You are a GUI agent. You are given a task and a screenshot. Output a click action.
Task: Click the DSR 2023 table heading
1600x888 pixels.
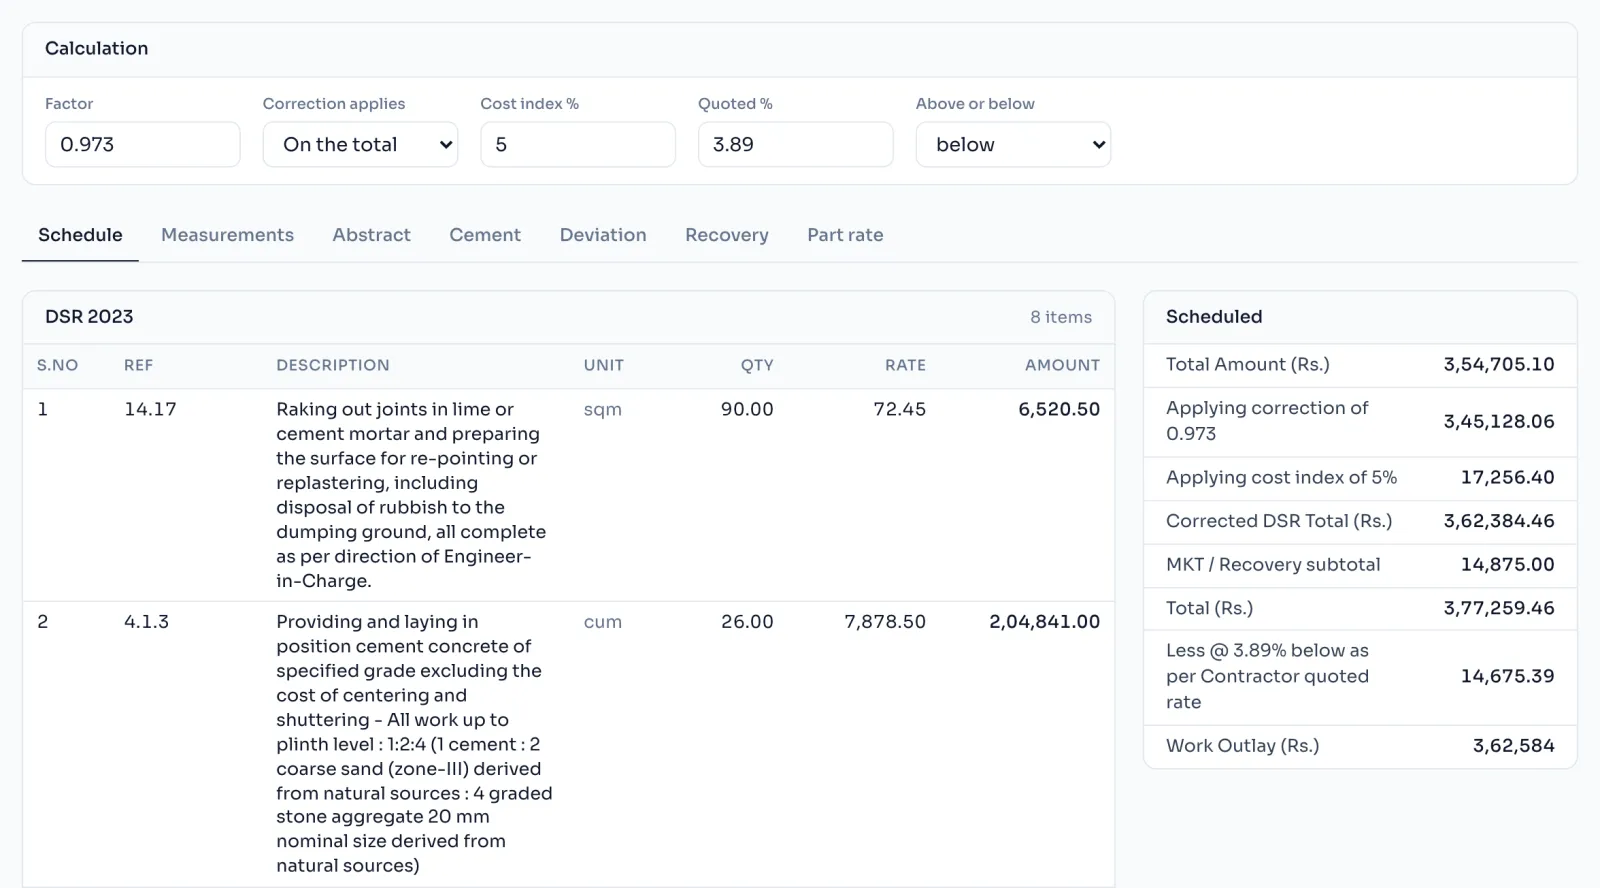point(89,317)
